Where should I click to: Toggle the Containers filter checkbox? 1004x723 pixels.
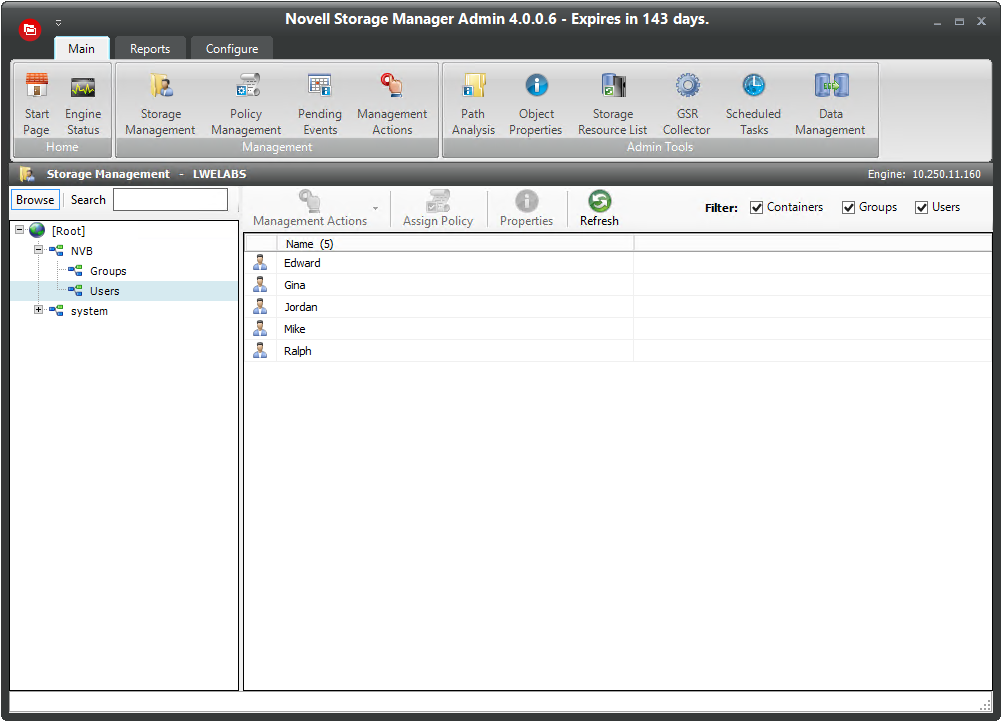click(x=756, y=208)
